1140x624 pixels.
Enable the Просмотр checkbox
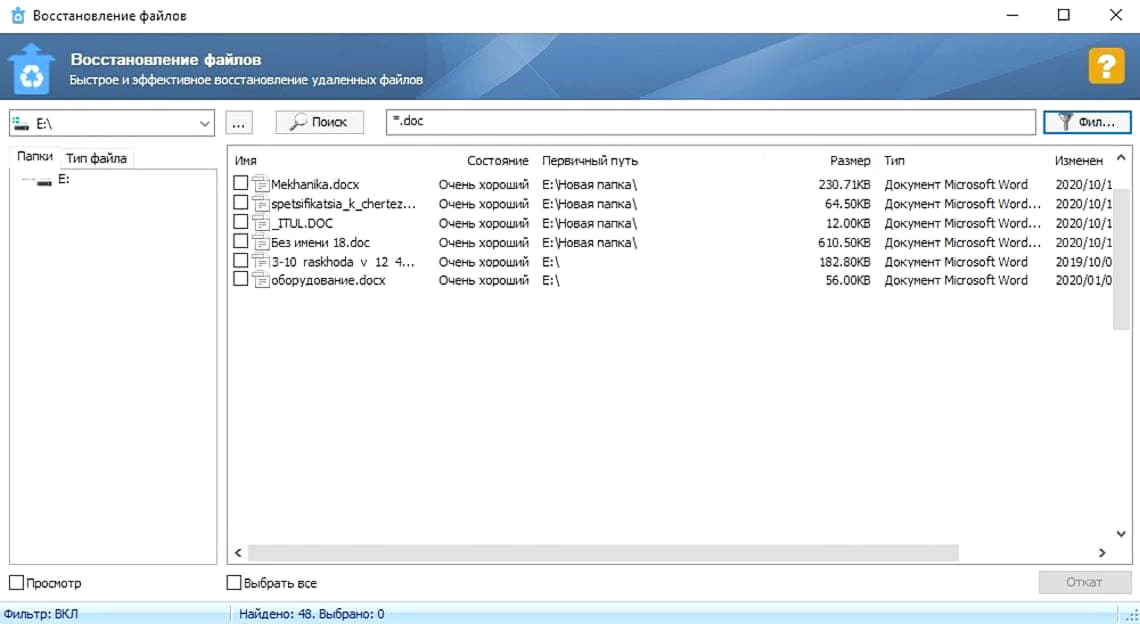point(16,583)
